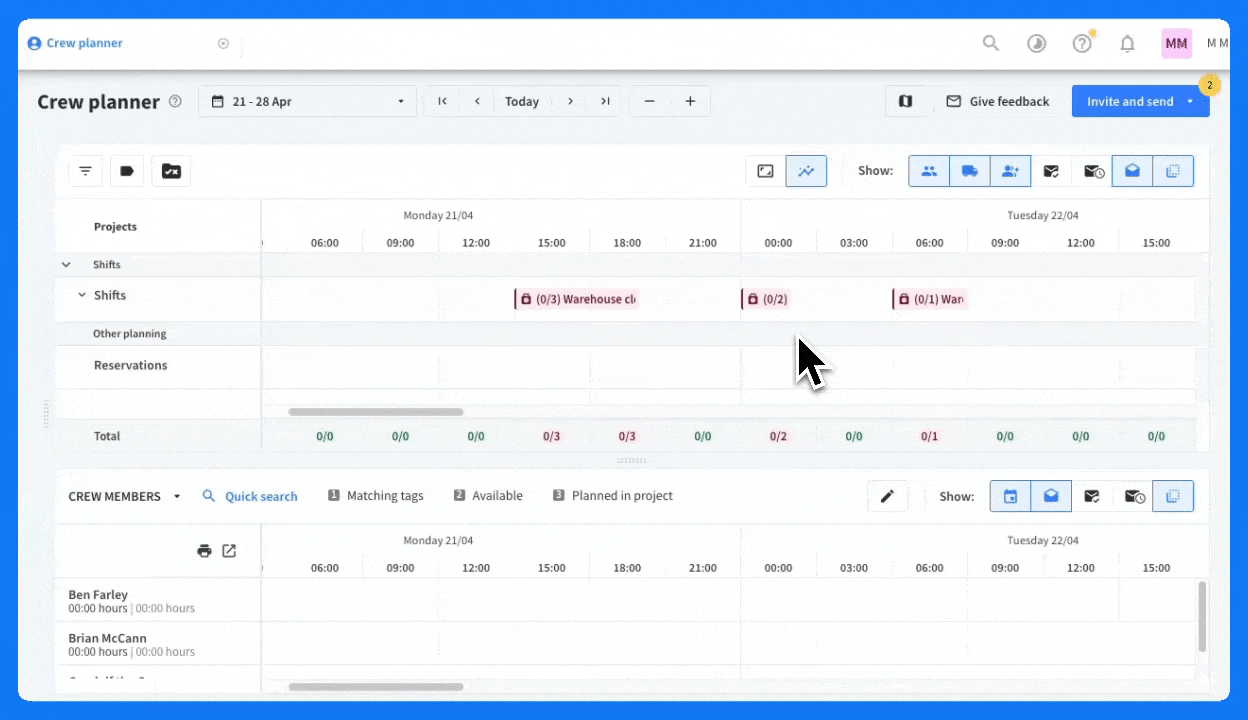Click the 0/3 total under 15:00
The image size is (1248, 720).
point(552,436)
